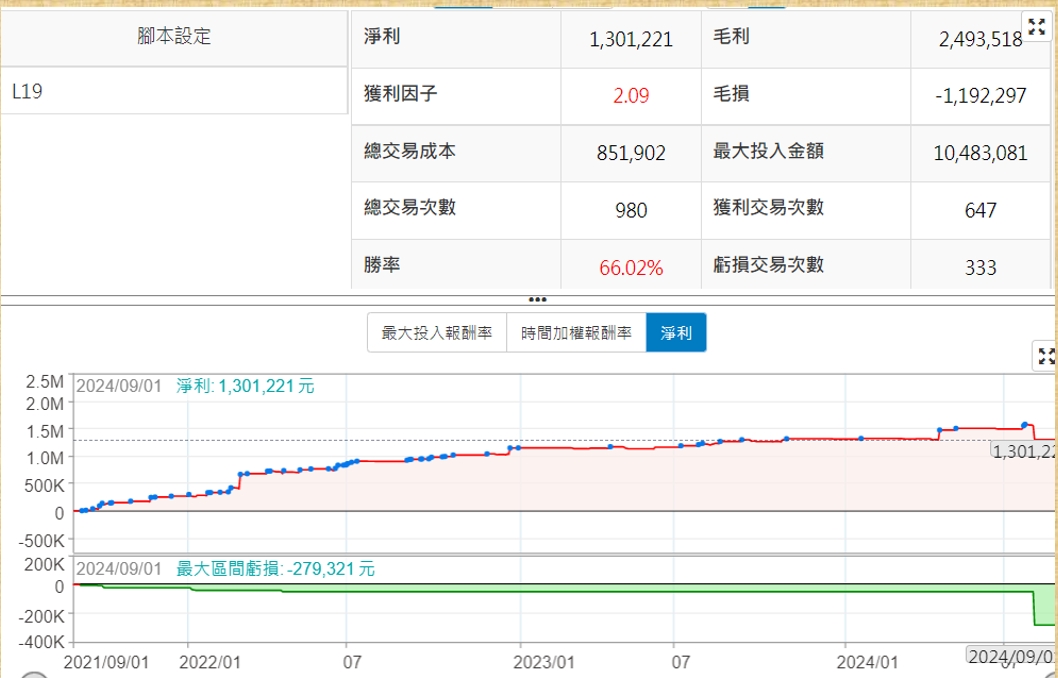Image resolution: width=1058 pixels, height=678 pixels.
Task: Click the 1,301,22 value label on chart edge
Action: tap(1023, 451)
